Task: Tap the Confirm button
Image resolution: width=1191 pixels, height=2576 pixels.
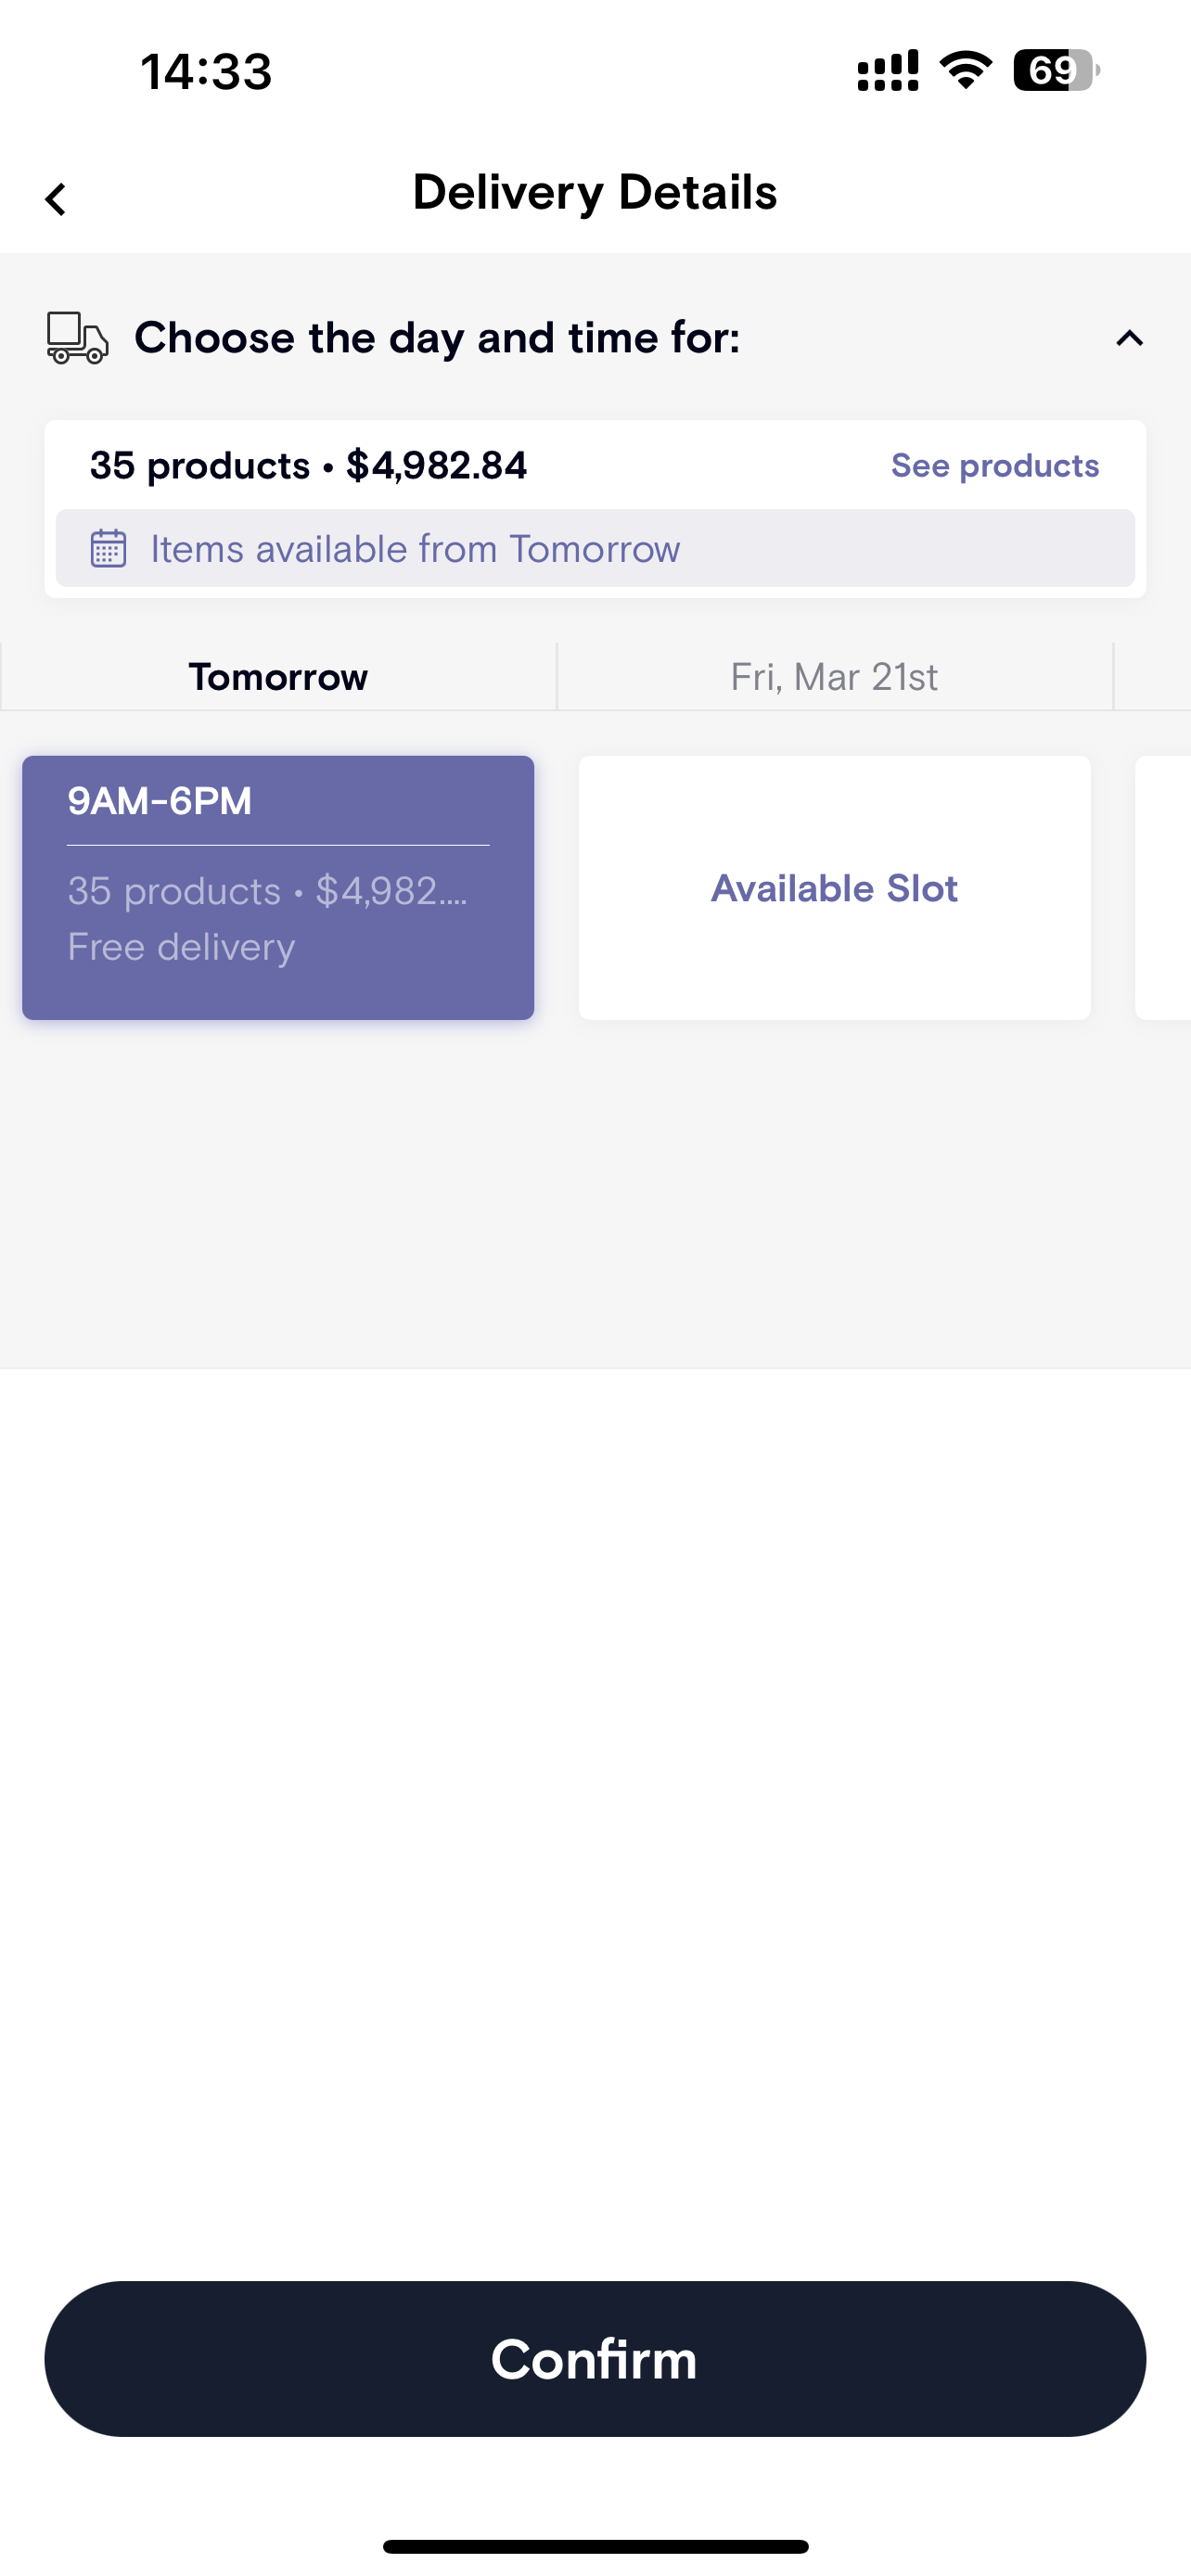Action: 595,2359
